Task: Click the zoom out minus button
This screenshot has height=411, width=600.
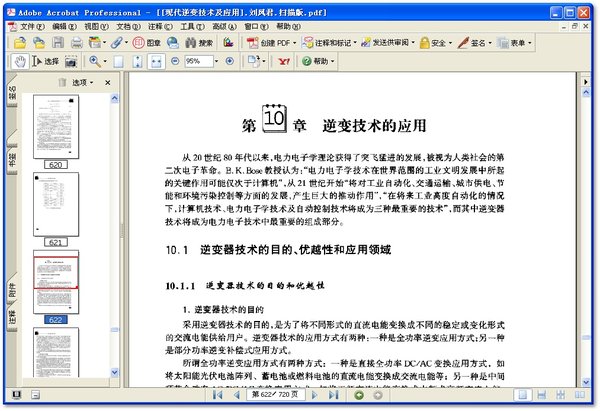Action: click(175, 61)
